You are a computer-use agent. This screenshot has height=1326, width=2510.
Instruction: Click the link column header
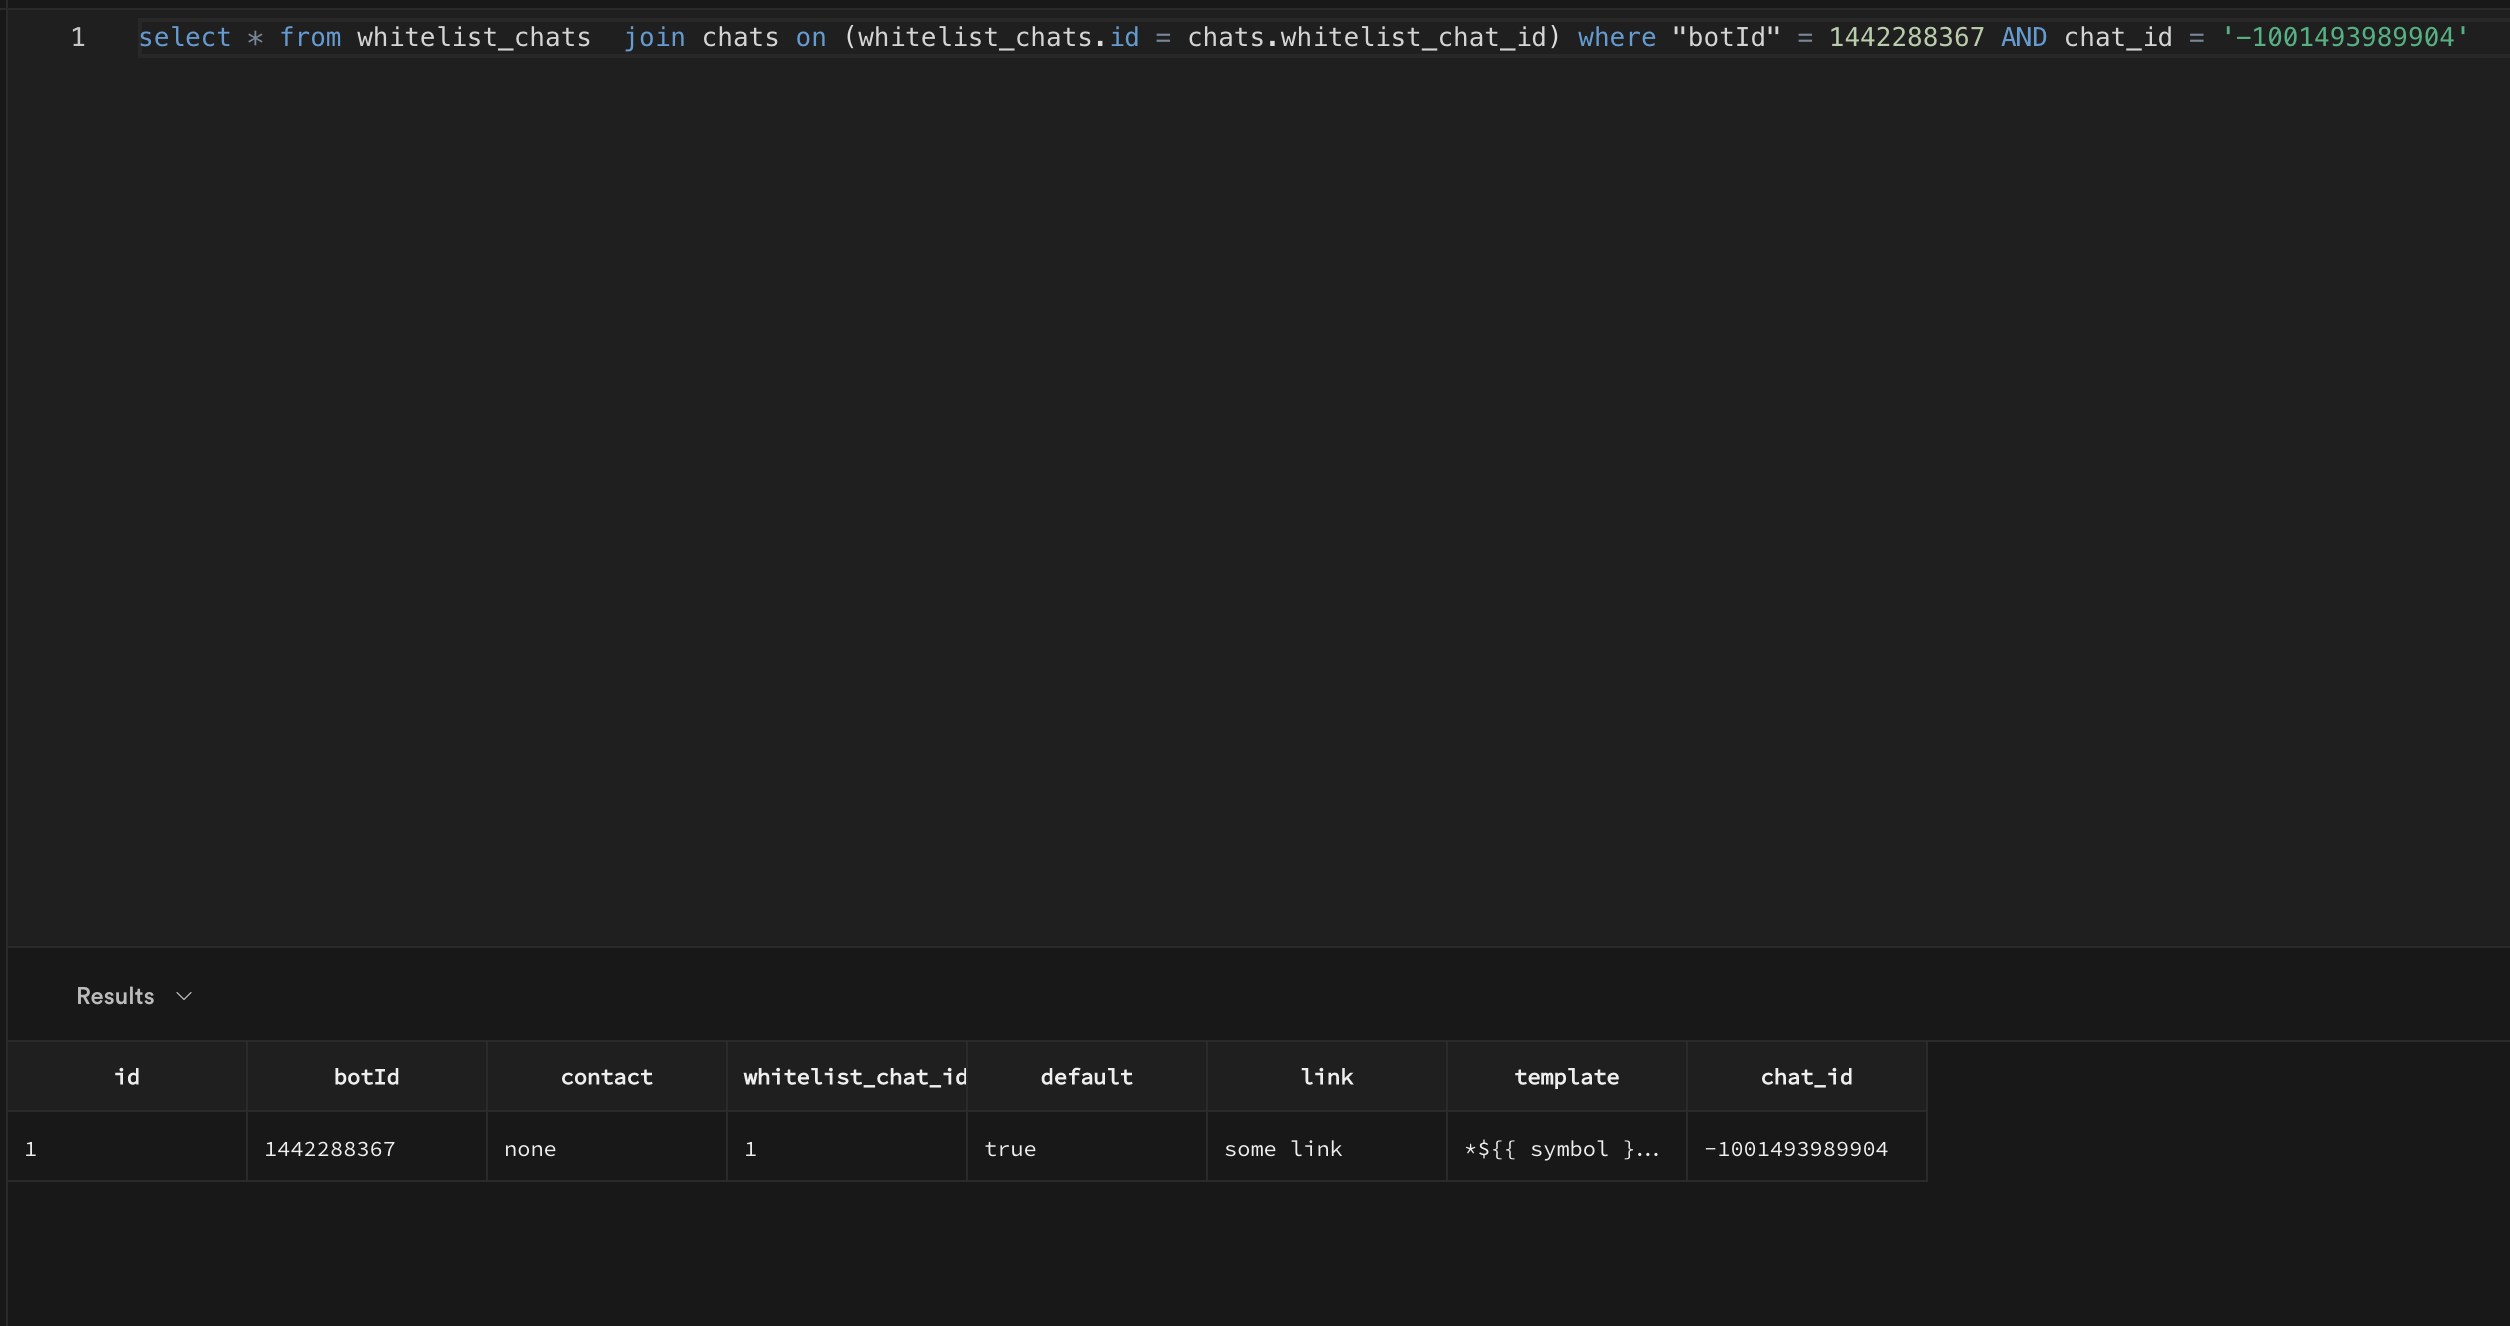(x=1327, y=1077)
